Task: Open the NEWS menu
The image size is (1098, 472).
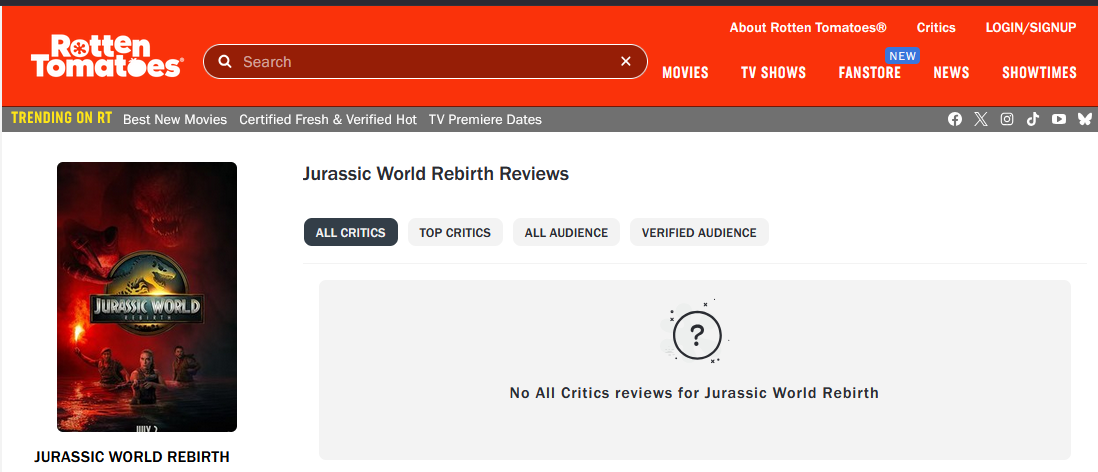Action: pyautogui.click(x=952, y=73)
